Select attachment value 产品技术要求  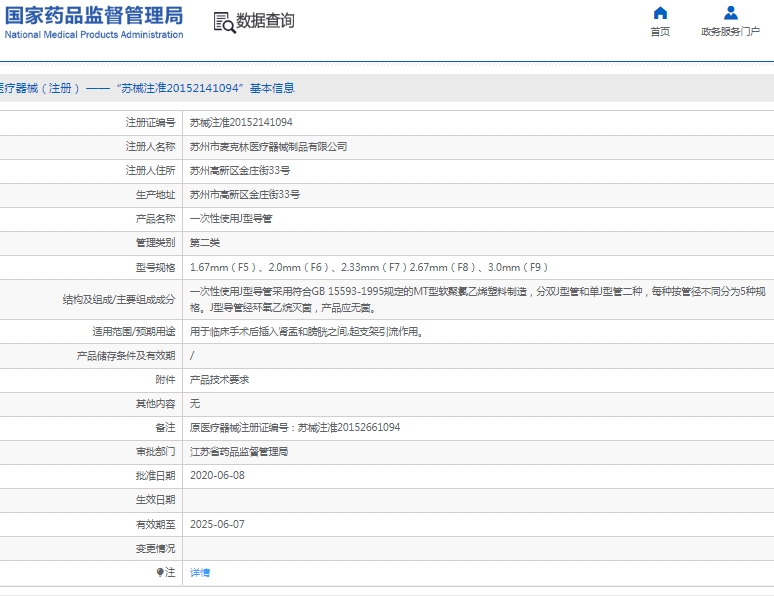tap(220, 380)
